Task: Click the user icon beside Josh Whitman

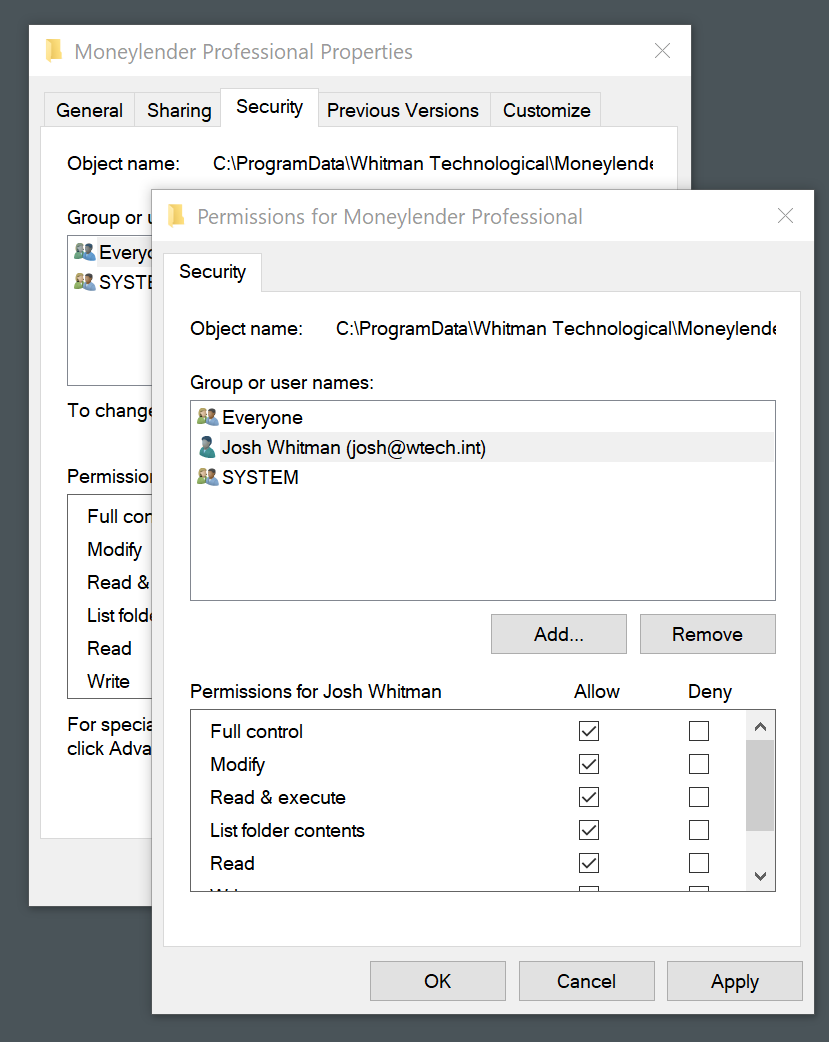Action: coord(208,447)
